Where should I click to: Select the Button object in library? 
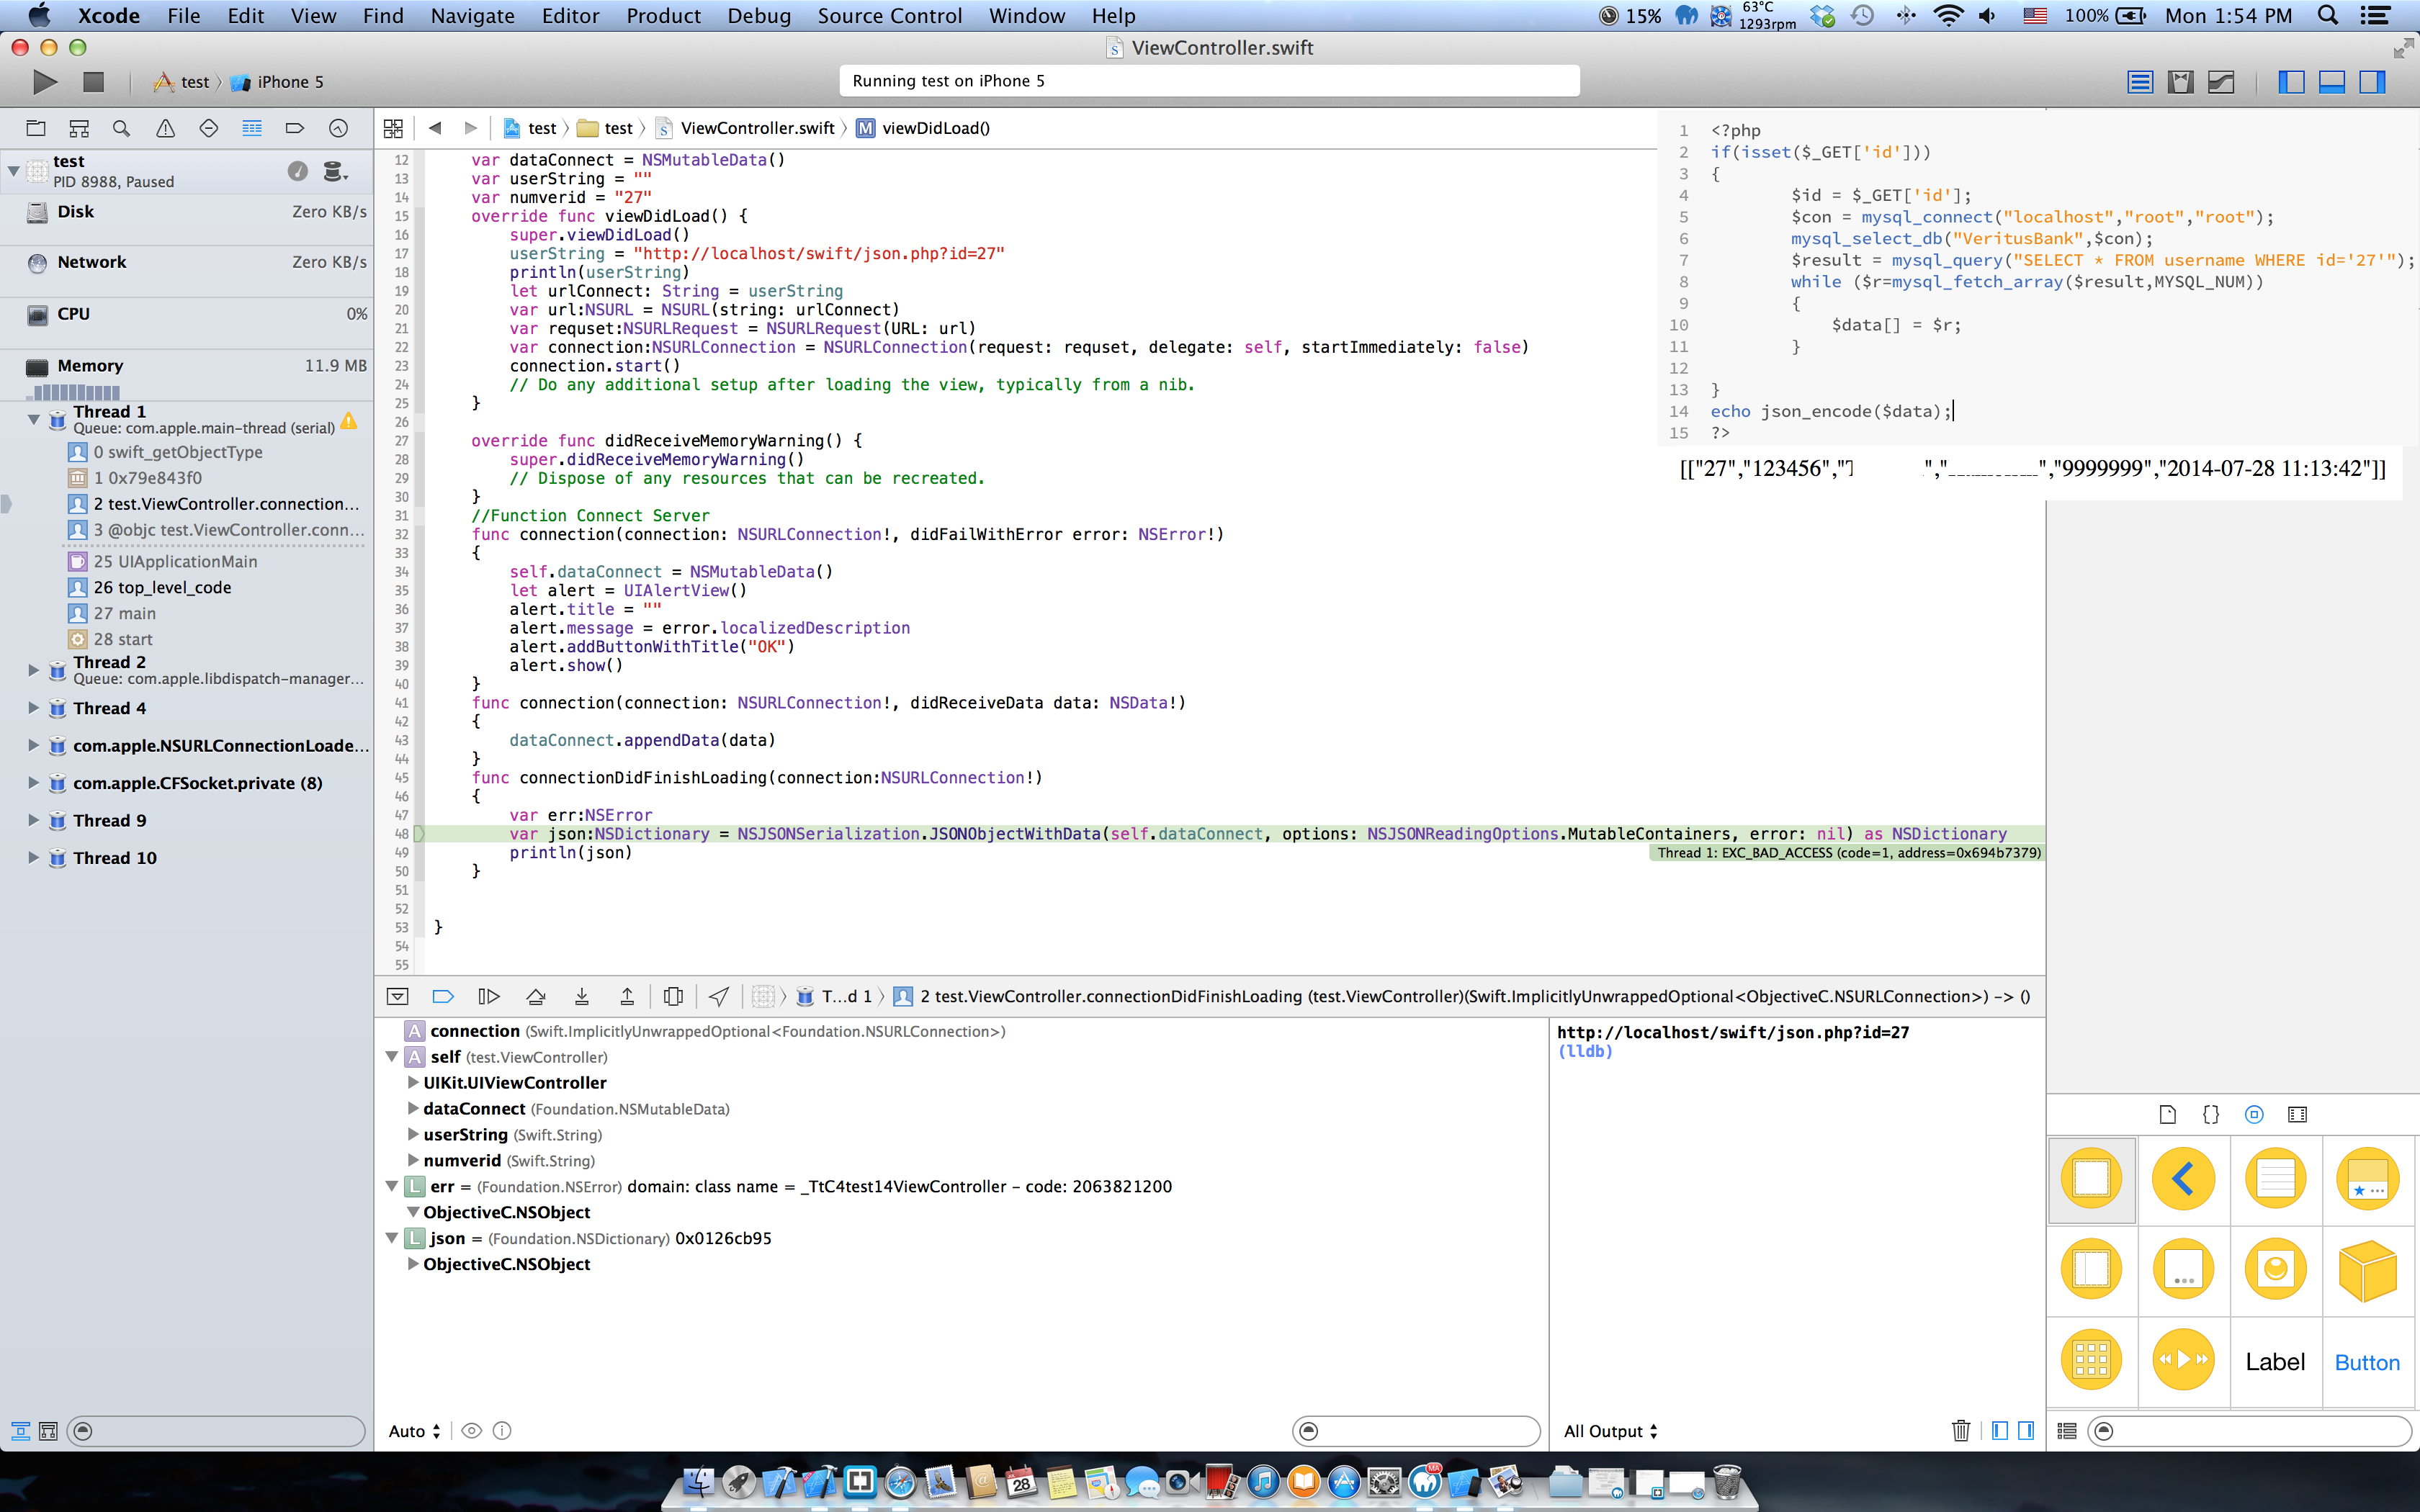coord(2367,1361)
